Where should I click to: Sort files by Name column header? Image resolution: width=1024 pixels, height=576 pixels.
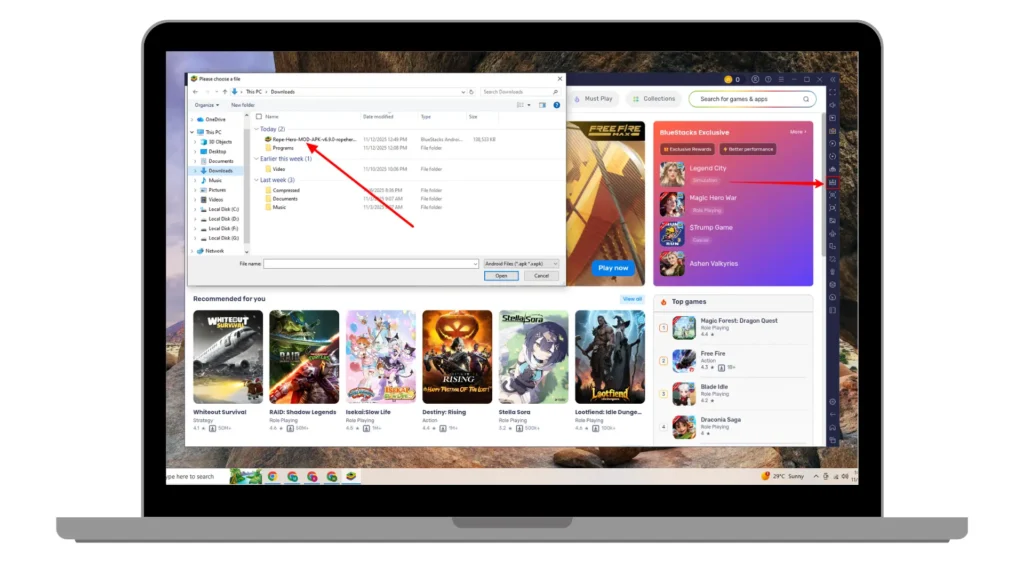point(272,116)
